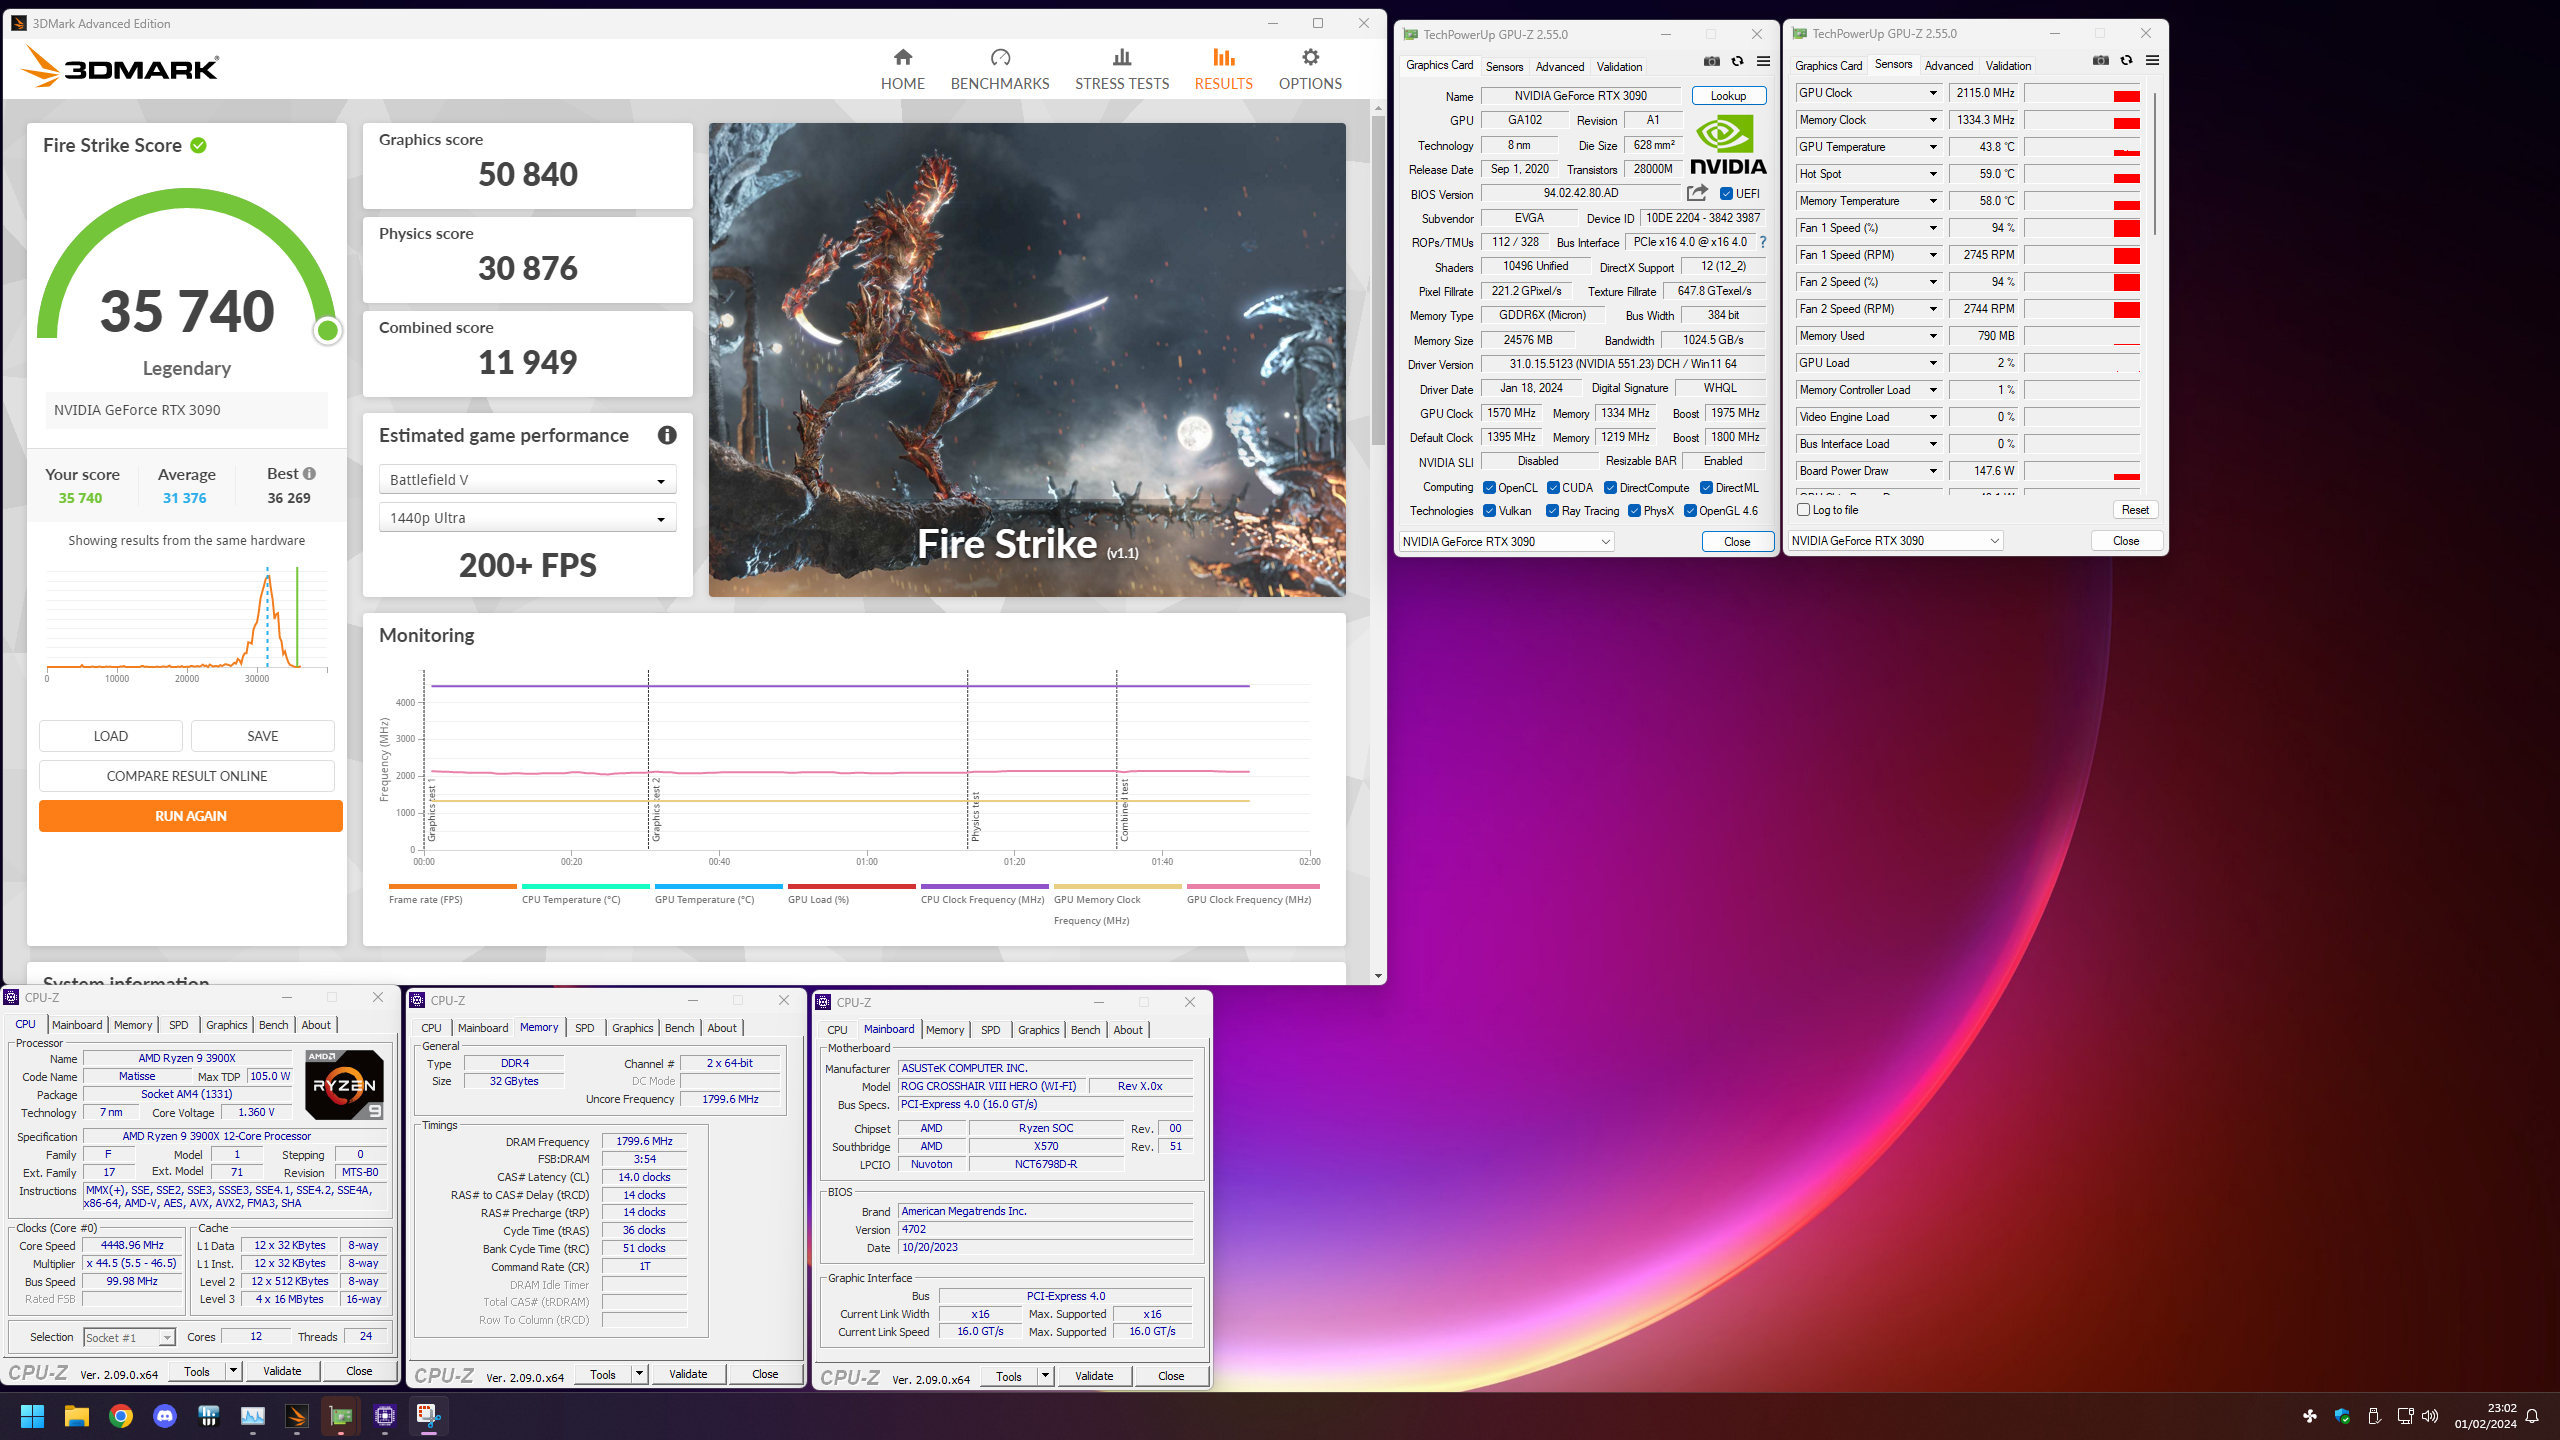
Task: Click COMPARE RESULT ONLINE button
Action: [x=187, y=776]
